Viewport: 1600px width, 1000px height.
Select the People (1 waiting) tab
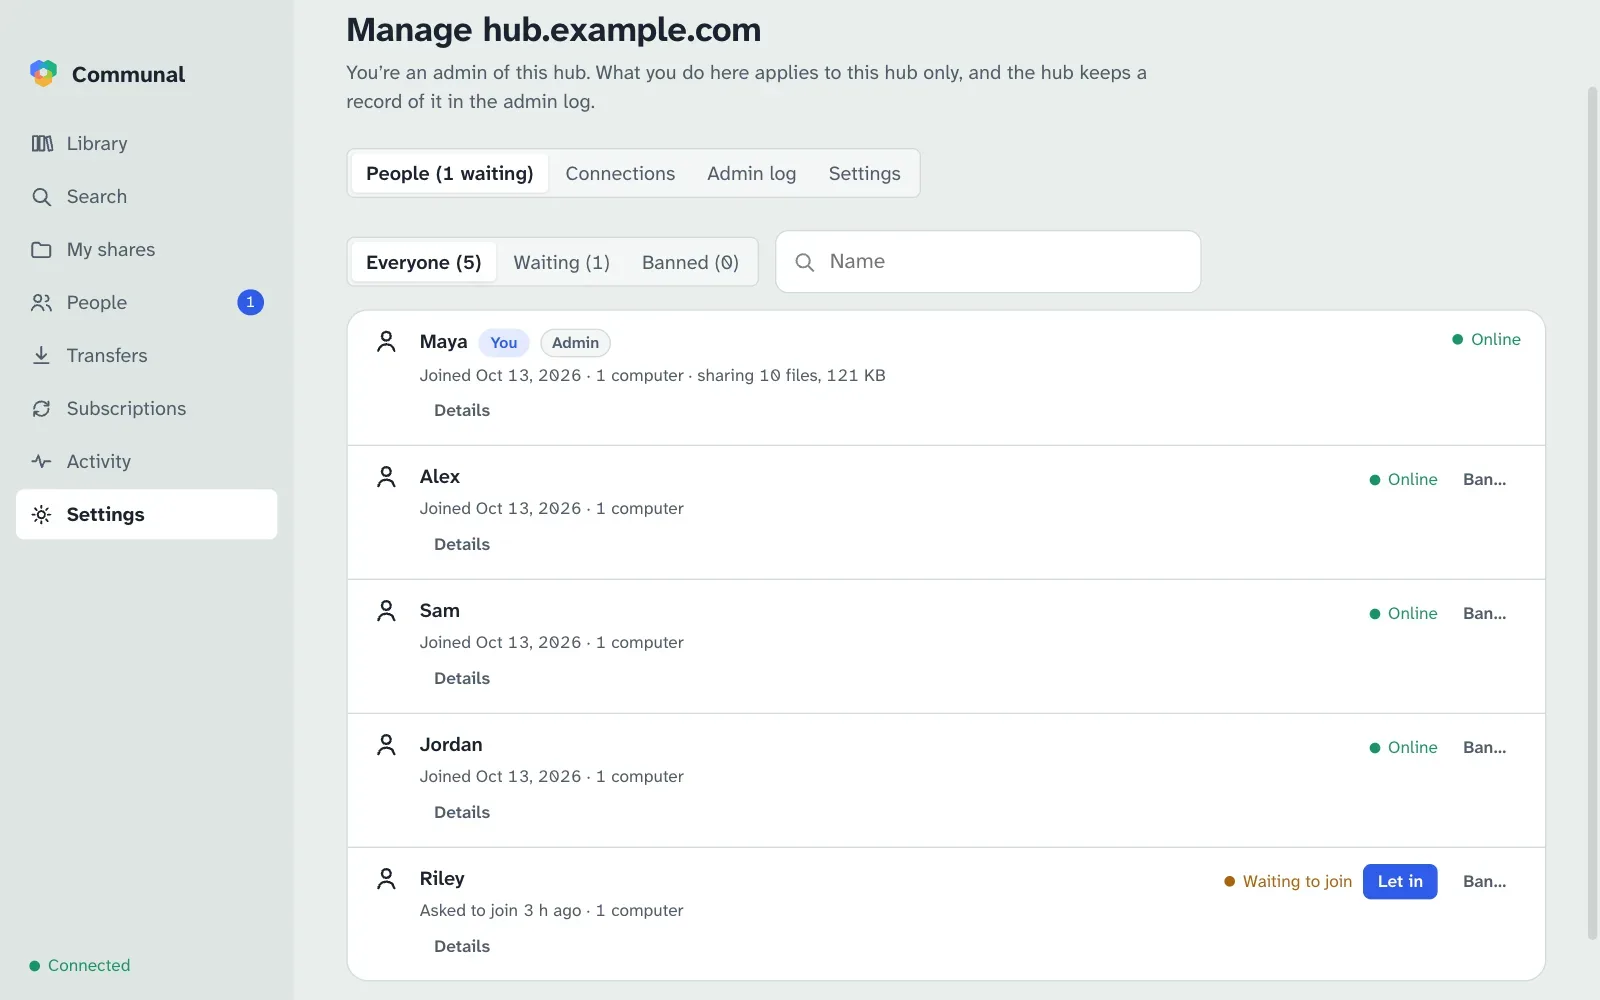(450, 174)
